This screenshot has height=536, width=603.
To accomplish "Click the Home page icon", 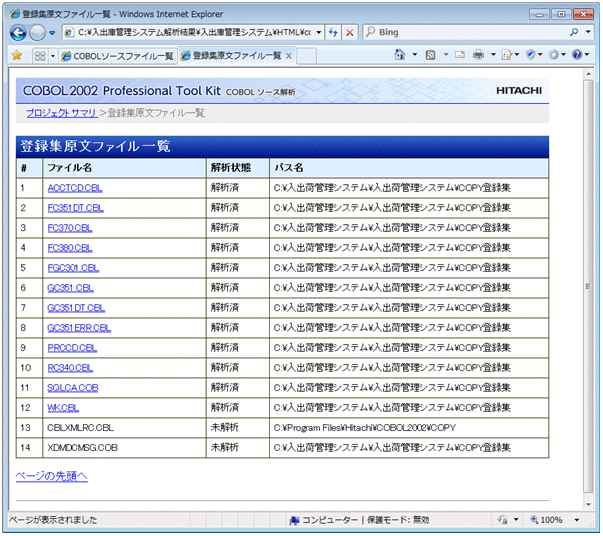I will [400, 55].
